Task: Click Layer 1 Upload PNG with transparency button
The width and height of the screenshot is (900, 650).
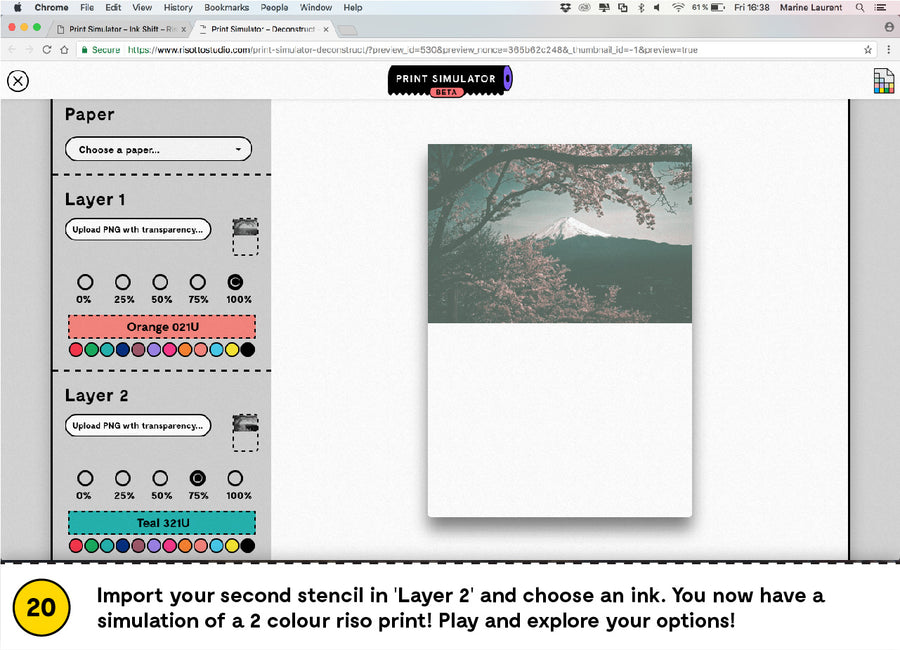Action: tap(138, 229)
